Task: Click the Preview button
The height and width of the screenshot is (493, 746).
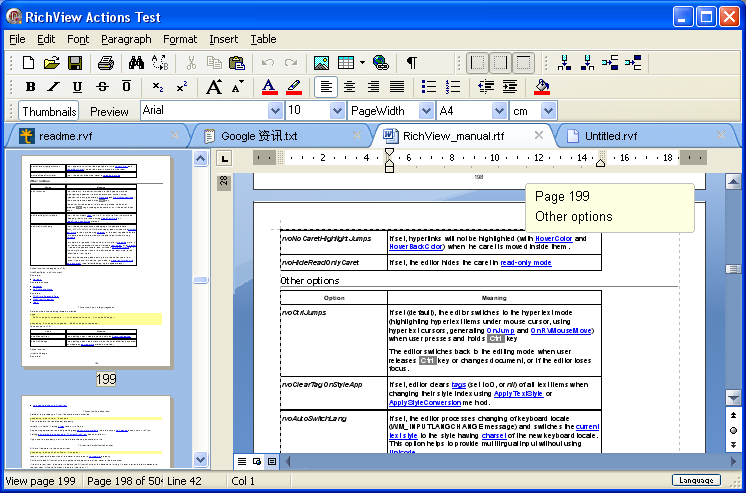Action: tap(109, 111)
